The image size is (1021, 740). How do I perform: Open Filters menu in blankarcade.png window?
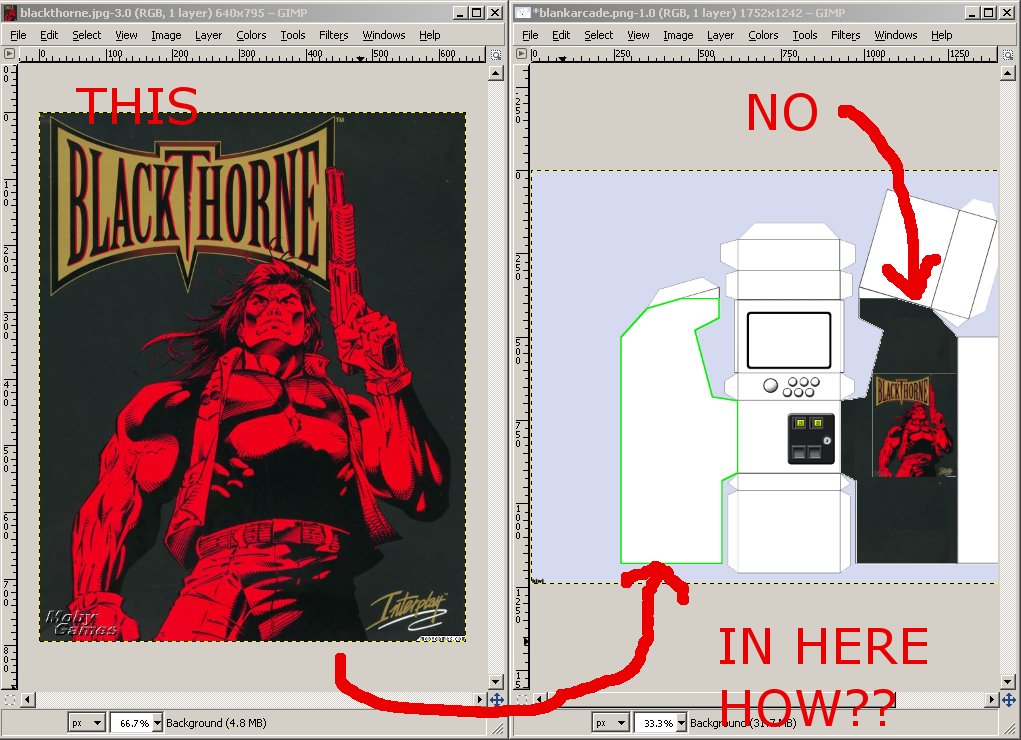point(845,35)
